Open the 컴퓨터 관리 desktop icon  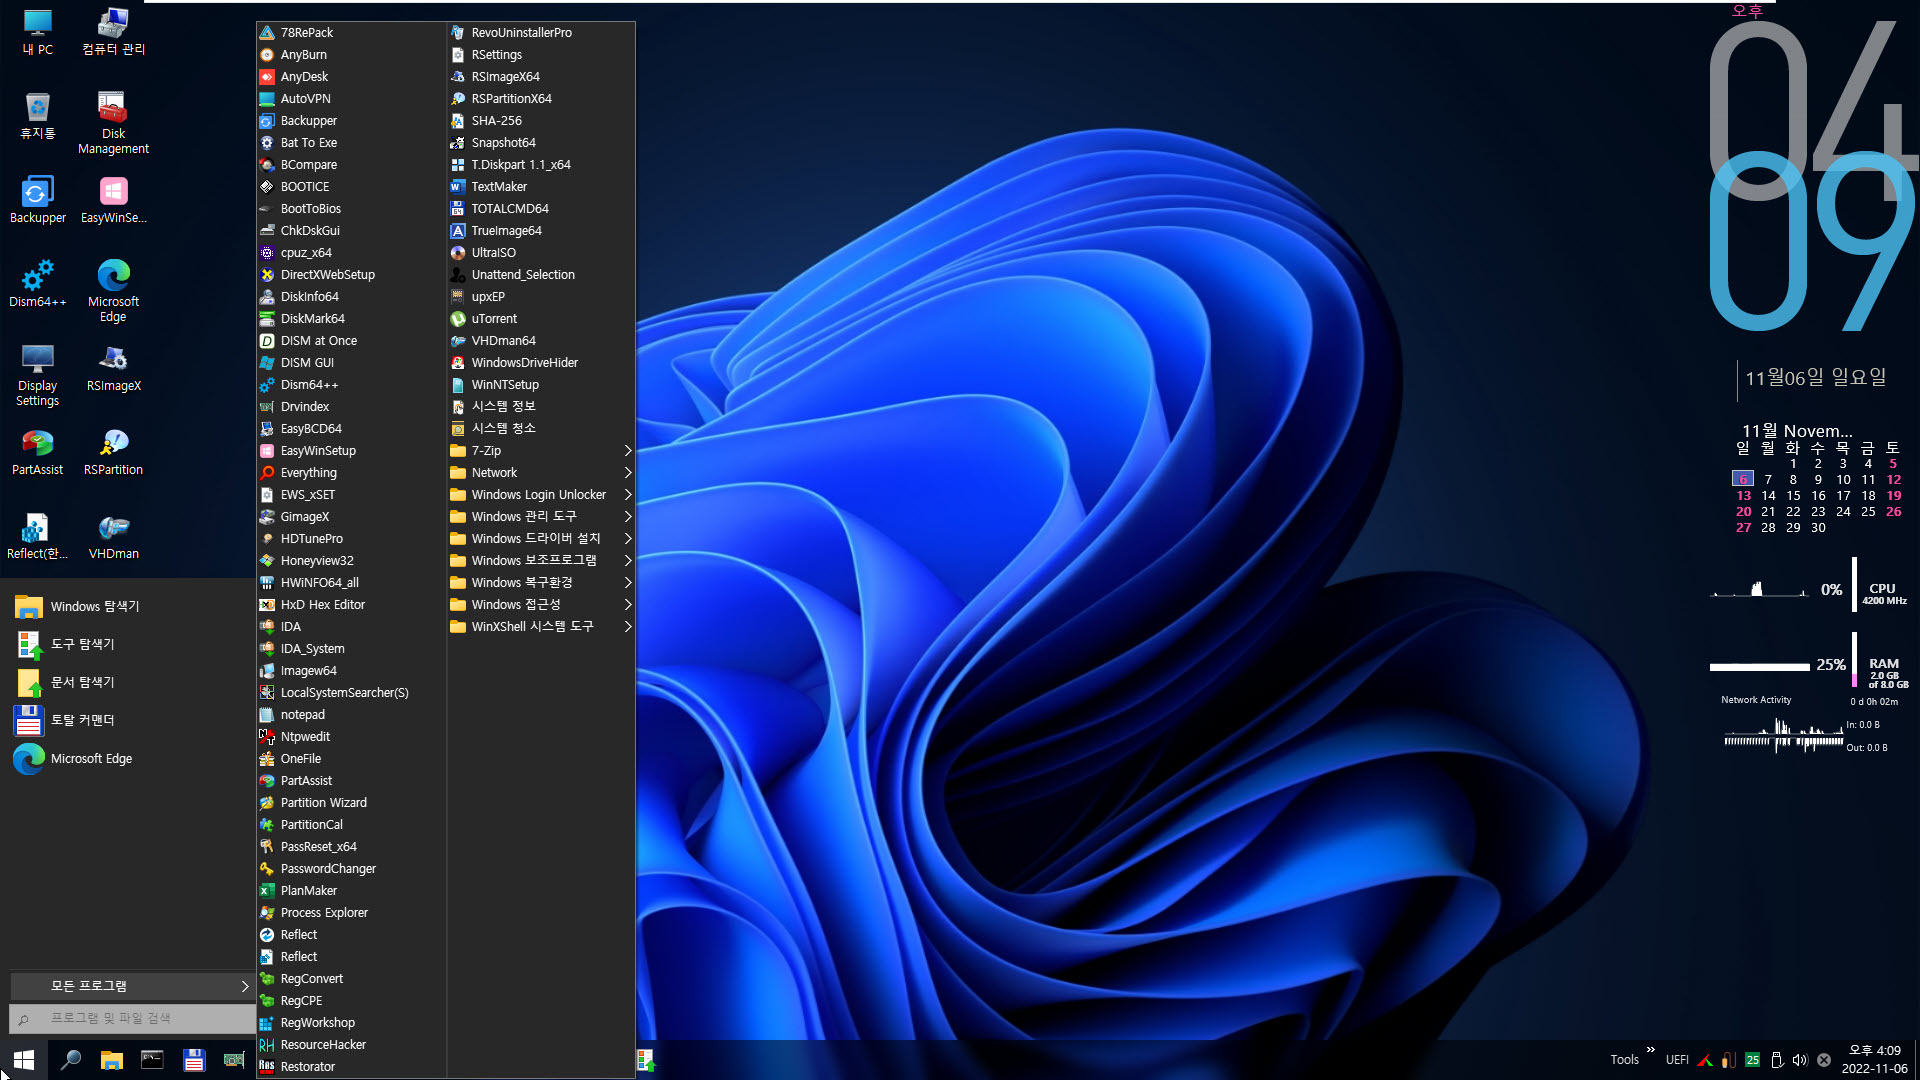113,32
